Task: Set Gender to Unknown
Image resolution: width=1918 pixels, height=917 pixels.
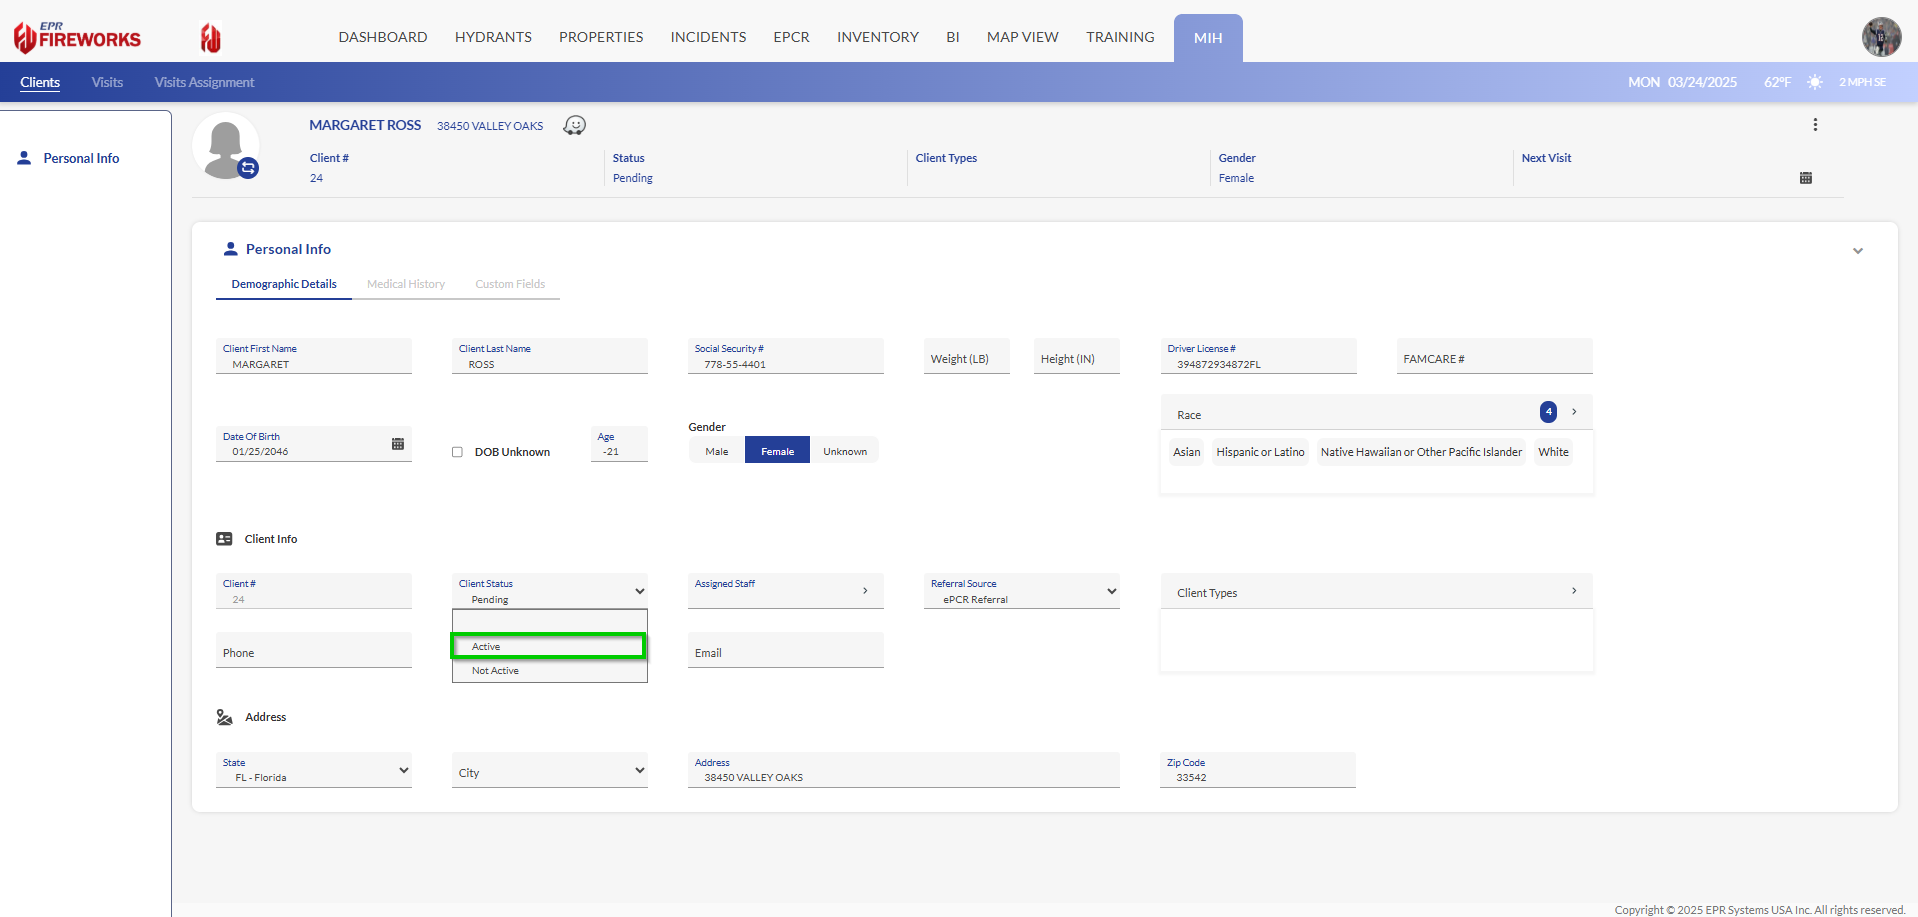Action: [844, 450]
